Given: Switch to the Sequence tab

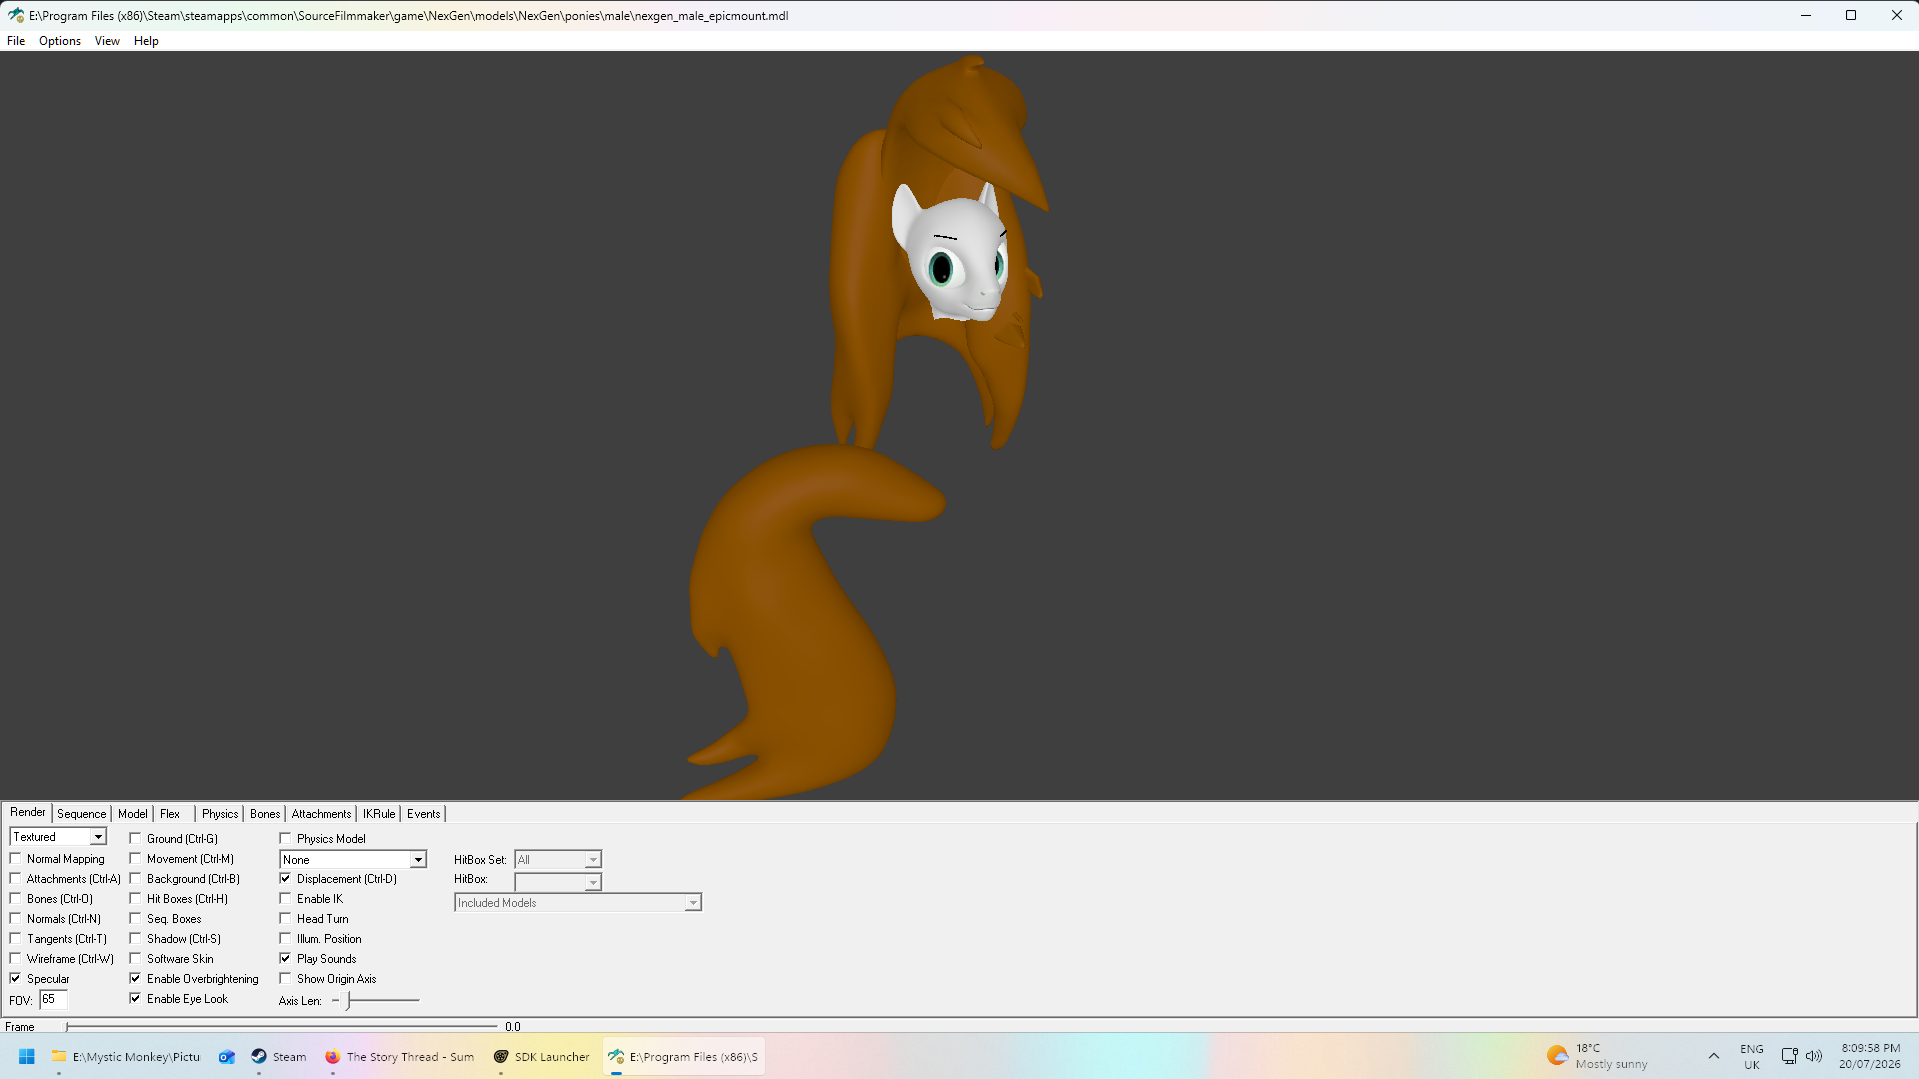Looking at the screenshot, I should click(x=81, y=814).
